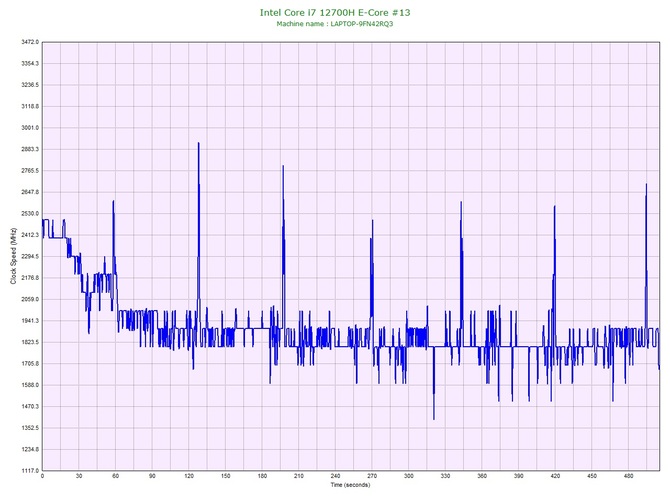
Task: Click the 90 seconds x-axis label
Action: pos(152,476)
